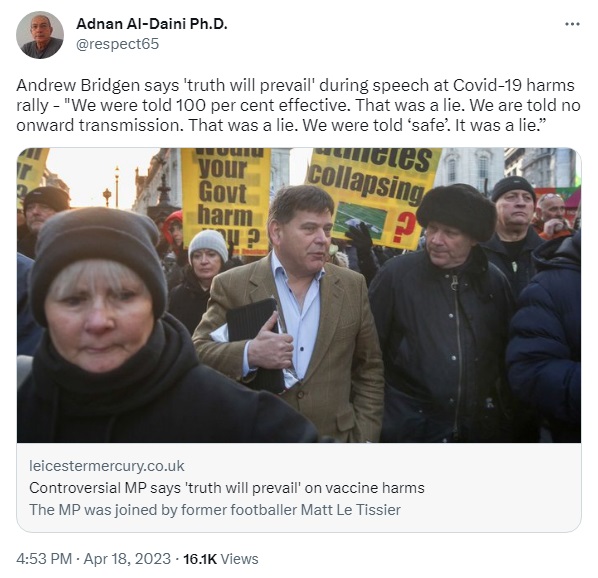The height and width of the screenshot is (578, 598).
Task: Click the tweet text about Covid-19 harms rally
Action: pyautogui.click(x=298, y=105)
